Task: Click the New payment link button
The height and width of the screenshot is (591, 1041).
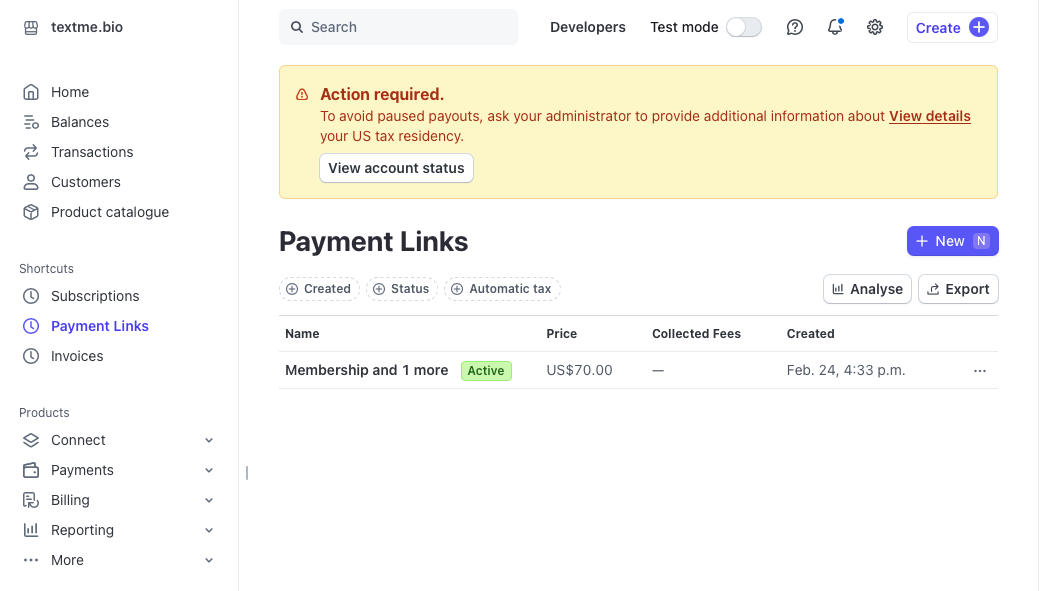Action: click(x=952, y=241)
